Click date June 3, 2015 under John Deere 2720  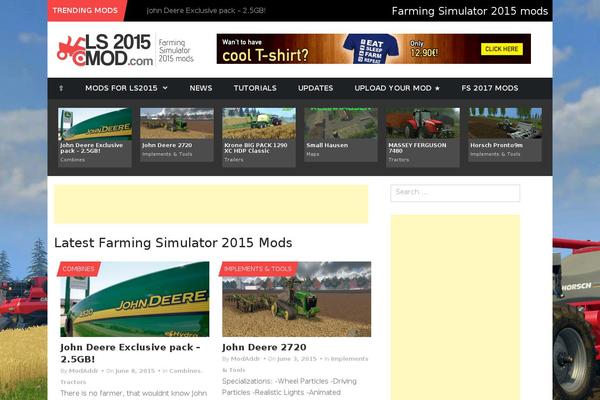click(297, 359)
